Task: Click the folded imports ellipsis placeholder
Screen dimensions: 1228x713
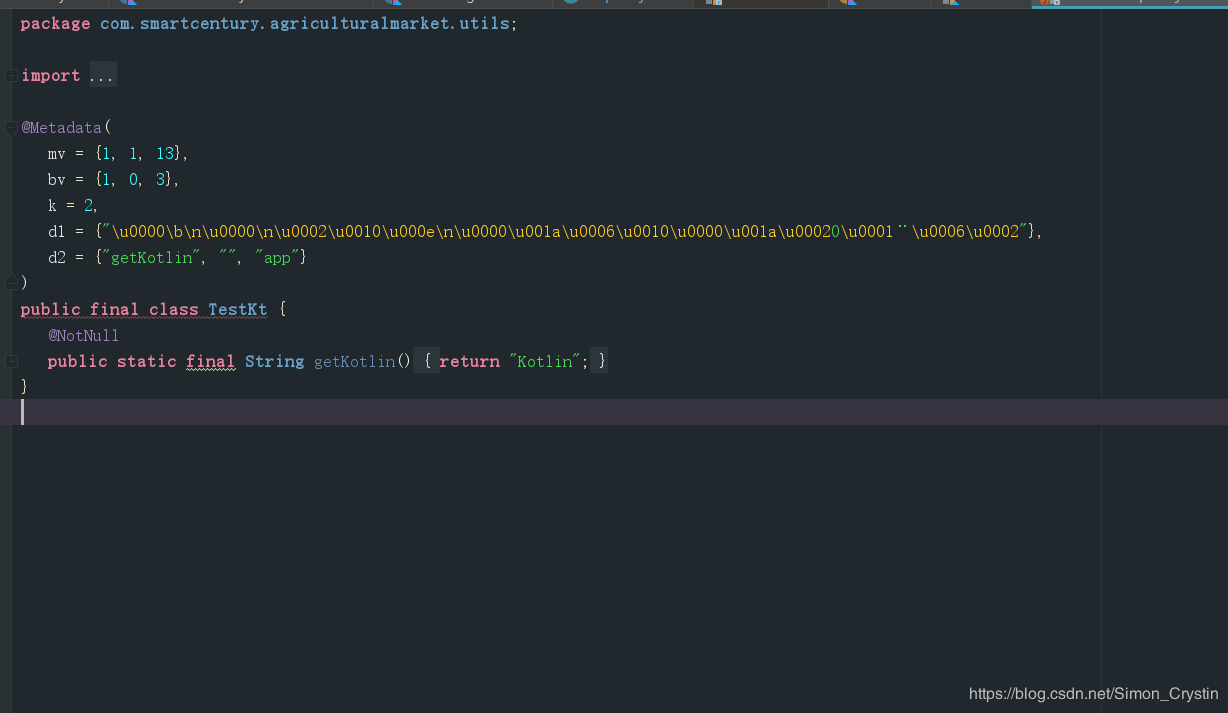Action: click(x=103, y=76)
